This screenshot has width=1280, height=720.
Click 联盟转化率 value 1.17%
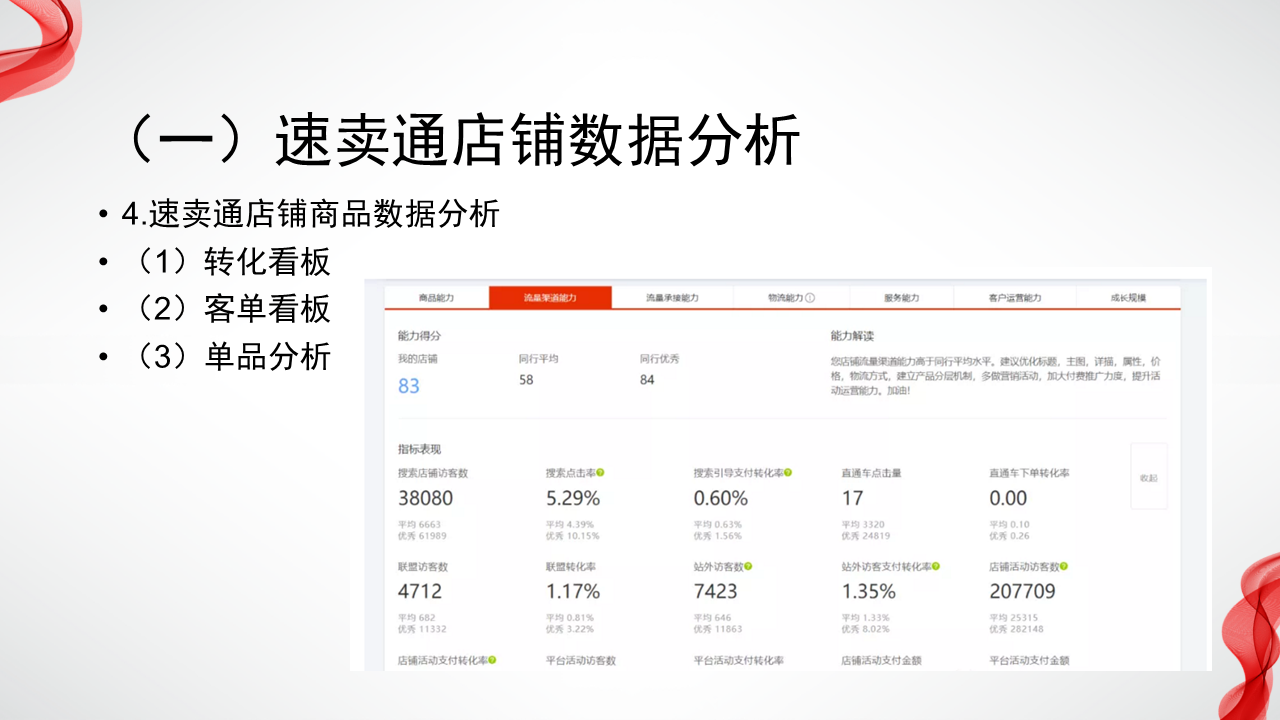coord(573,591)
